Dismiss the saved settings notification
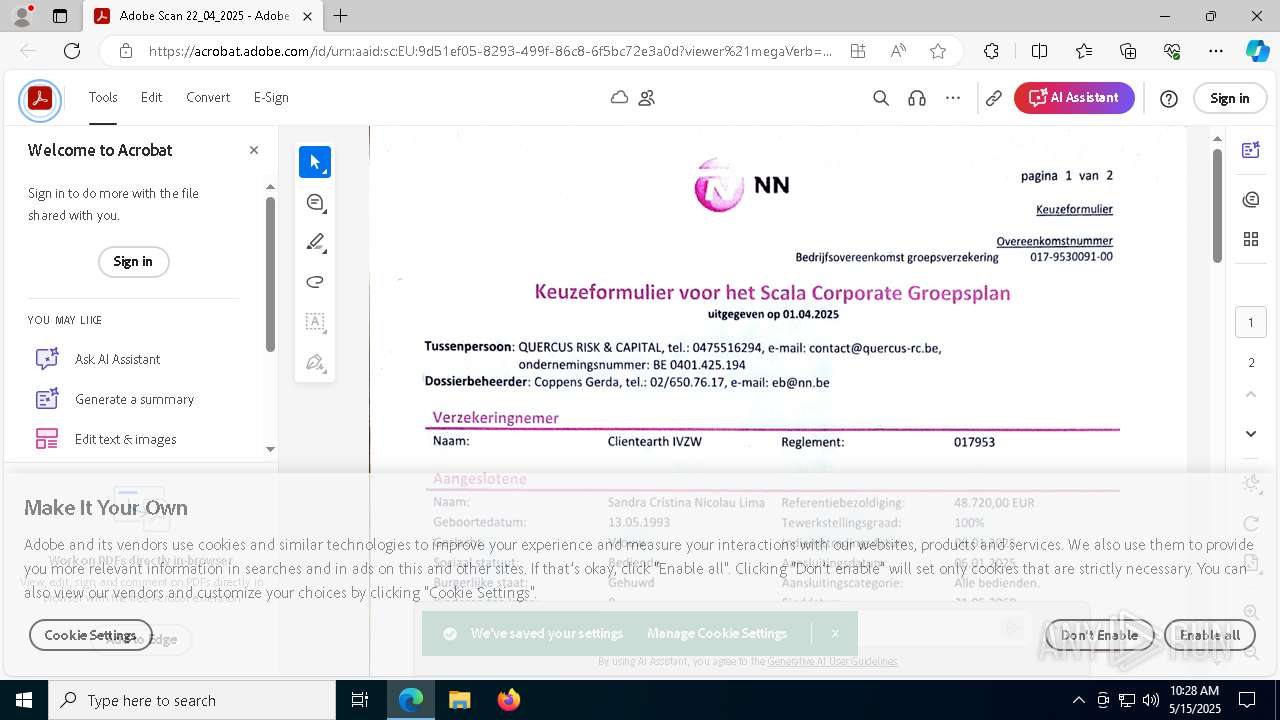 pos(835,633)
